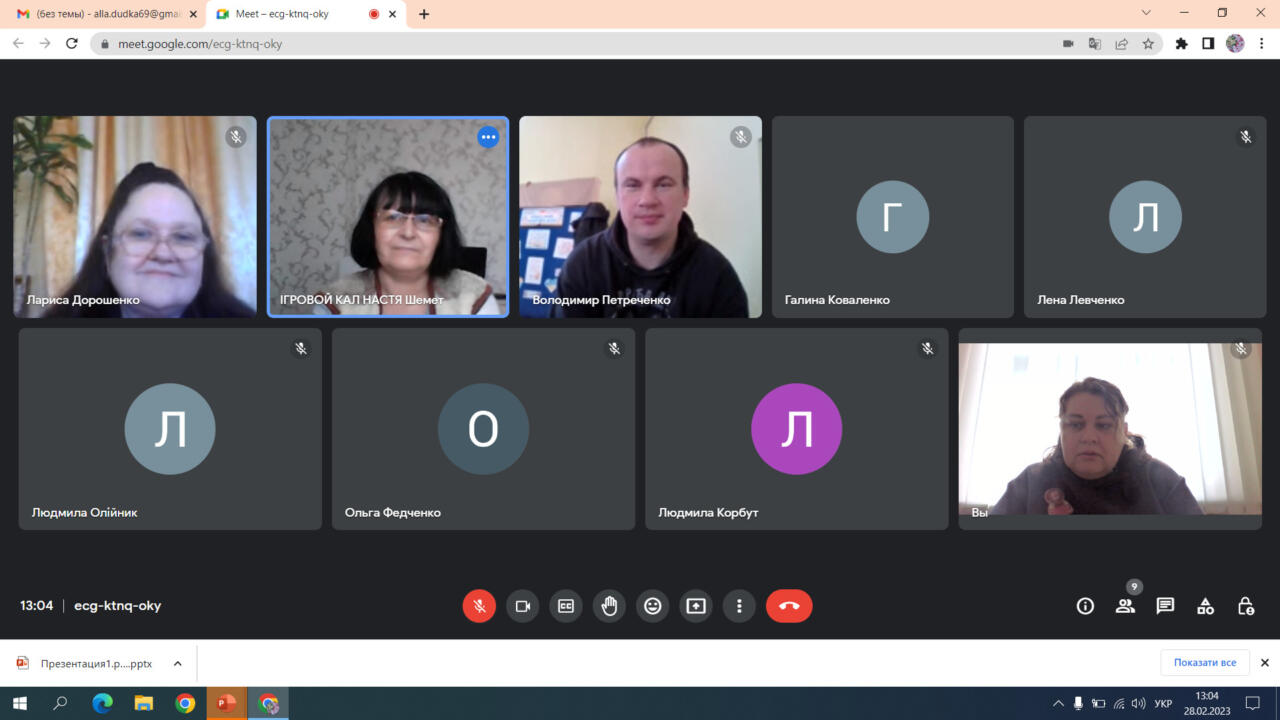Click the Лена Левченко avatar tile

tap(1145, 217)
